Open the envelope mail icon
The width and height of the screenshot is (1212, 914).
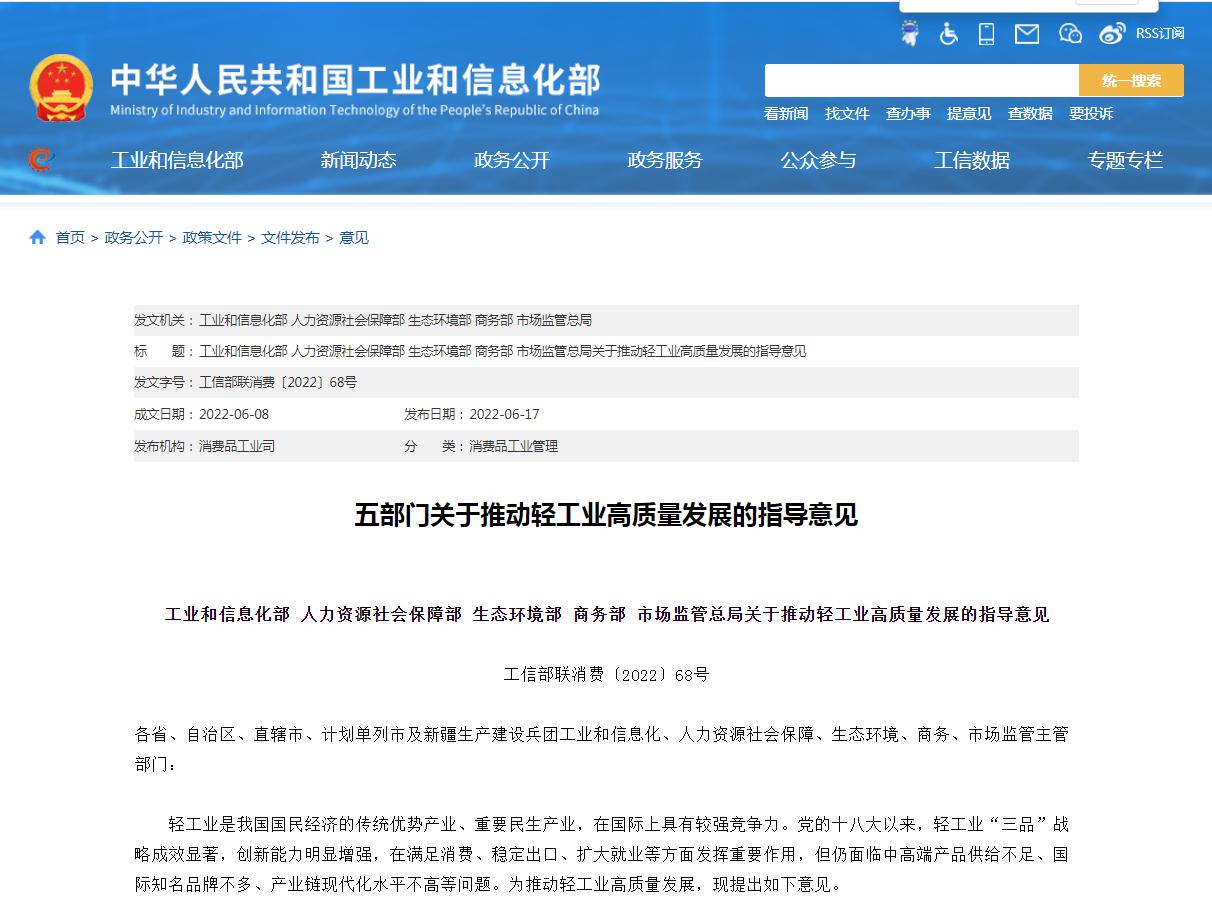(1027, 34)
